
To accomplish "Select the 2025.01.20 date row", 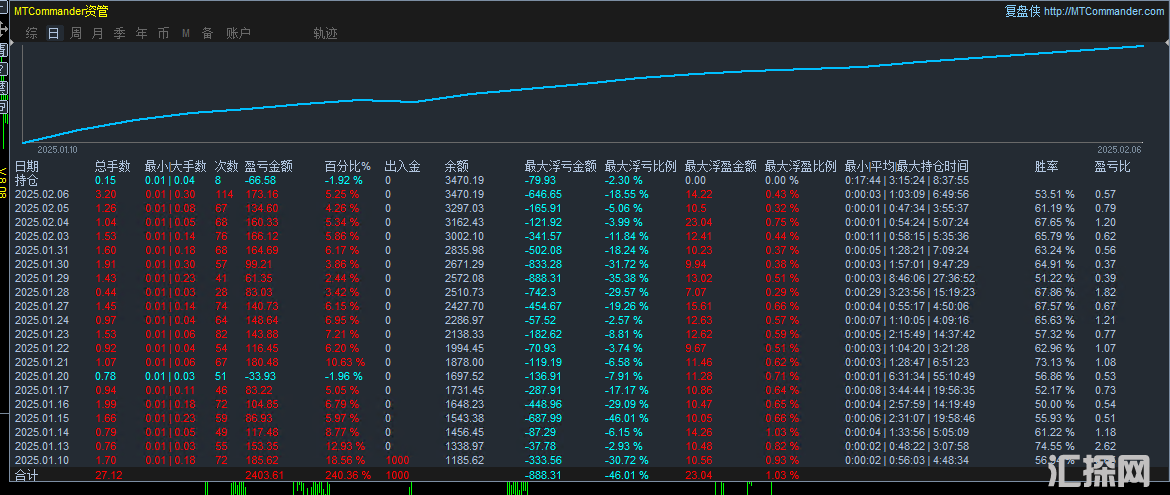I will click(43, 376).
